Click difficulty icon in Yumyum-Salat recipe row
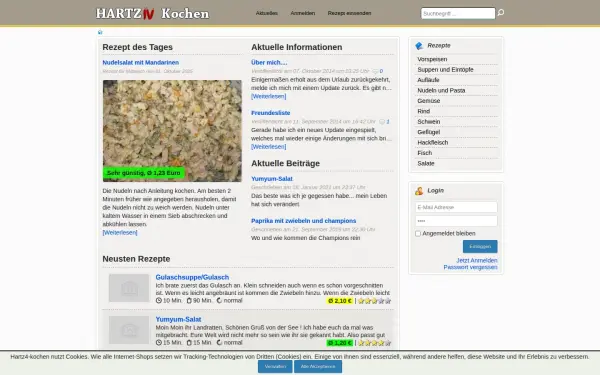This screenshot has height=375, width=600. click(219, 343)
